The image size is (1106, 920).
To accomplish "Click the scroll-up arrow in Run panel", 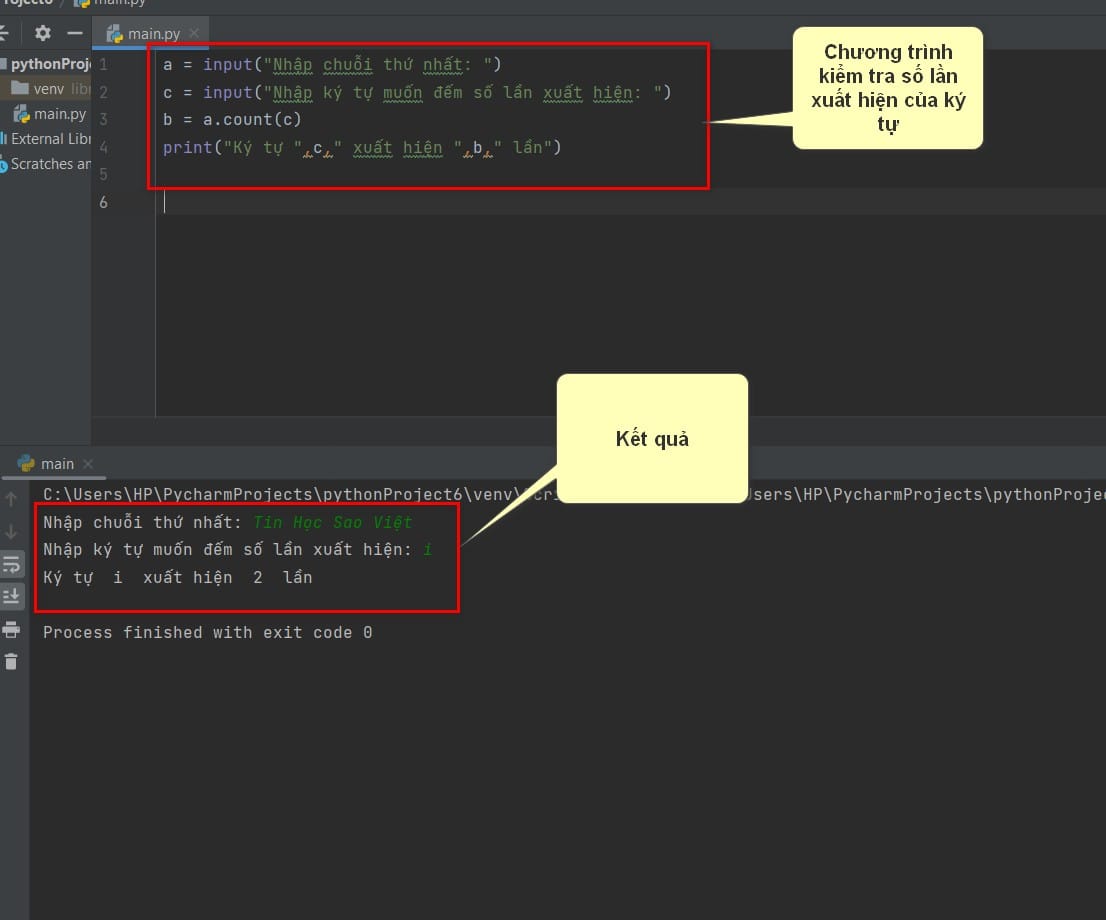I will [11, 500].
